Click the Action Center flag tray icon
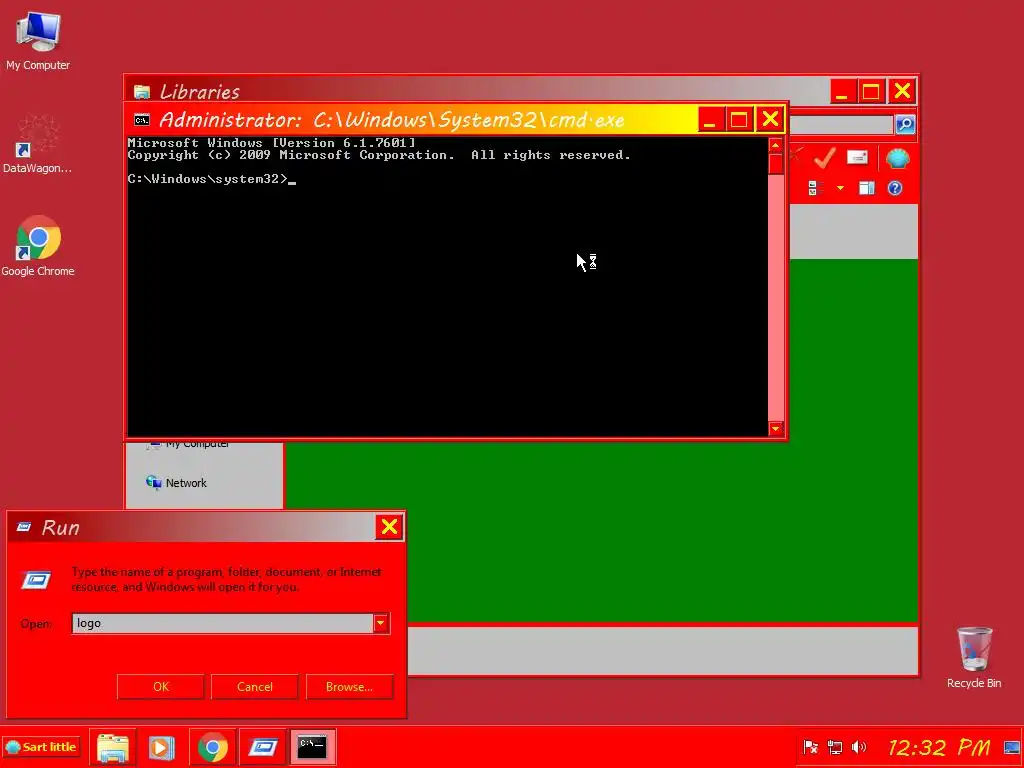 pyautogui.click(x=810, y=747)
